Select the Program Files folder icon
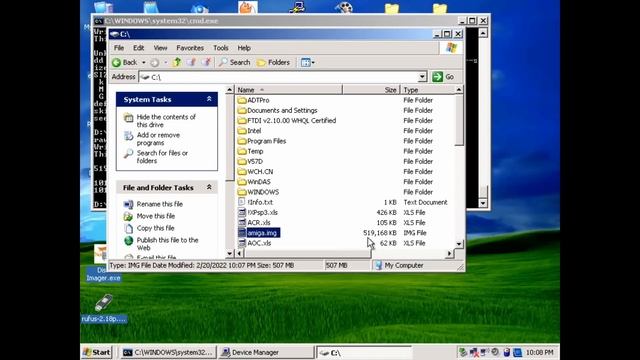The image size is (640, 360). [x=242, y=141]
